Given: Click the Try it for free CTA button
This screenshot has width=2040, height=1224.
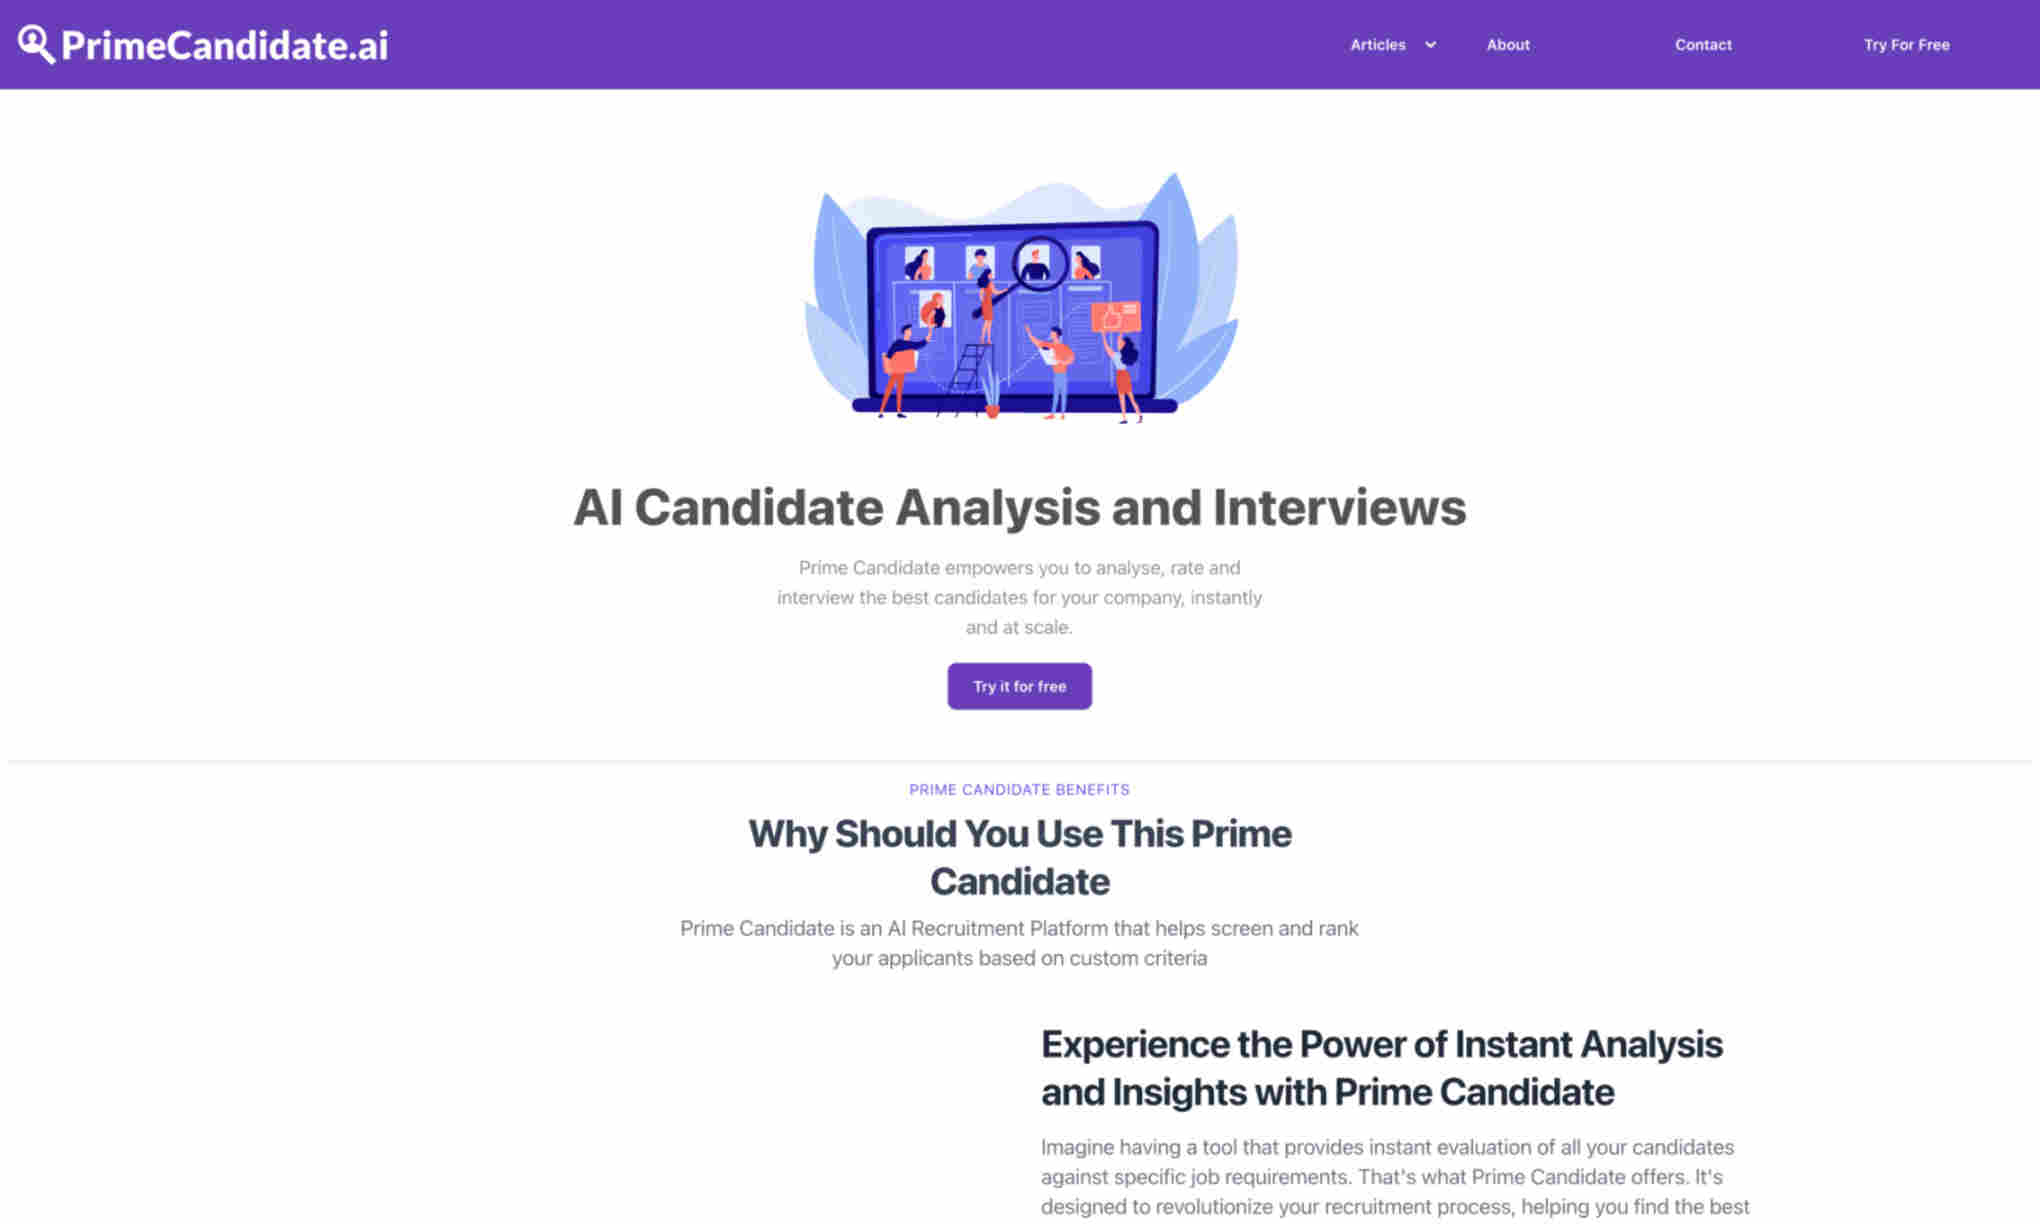Looking at the screenshot, I should pos(1020,685).
